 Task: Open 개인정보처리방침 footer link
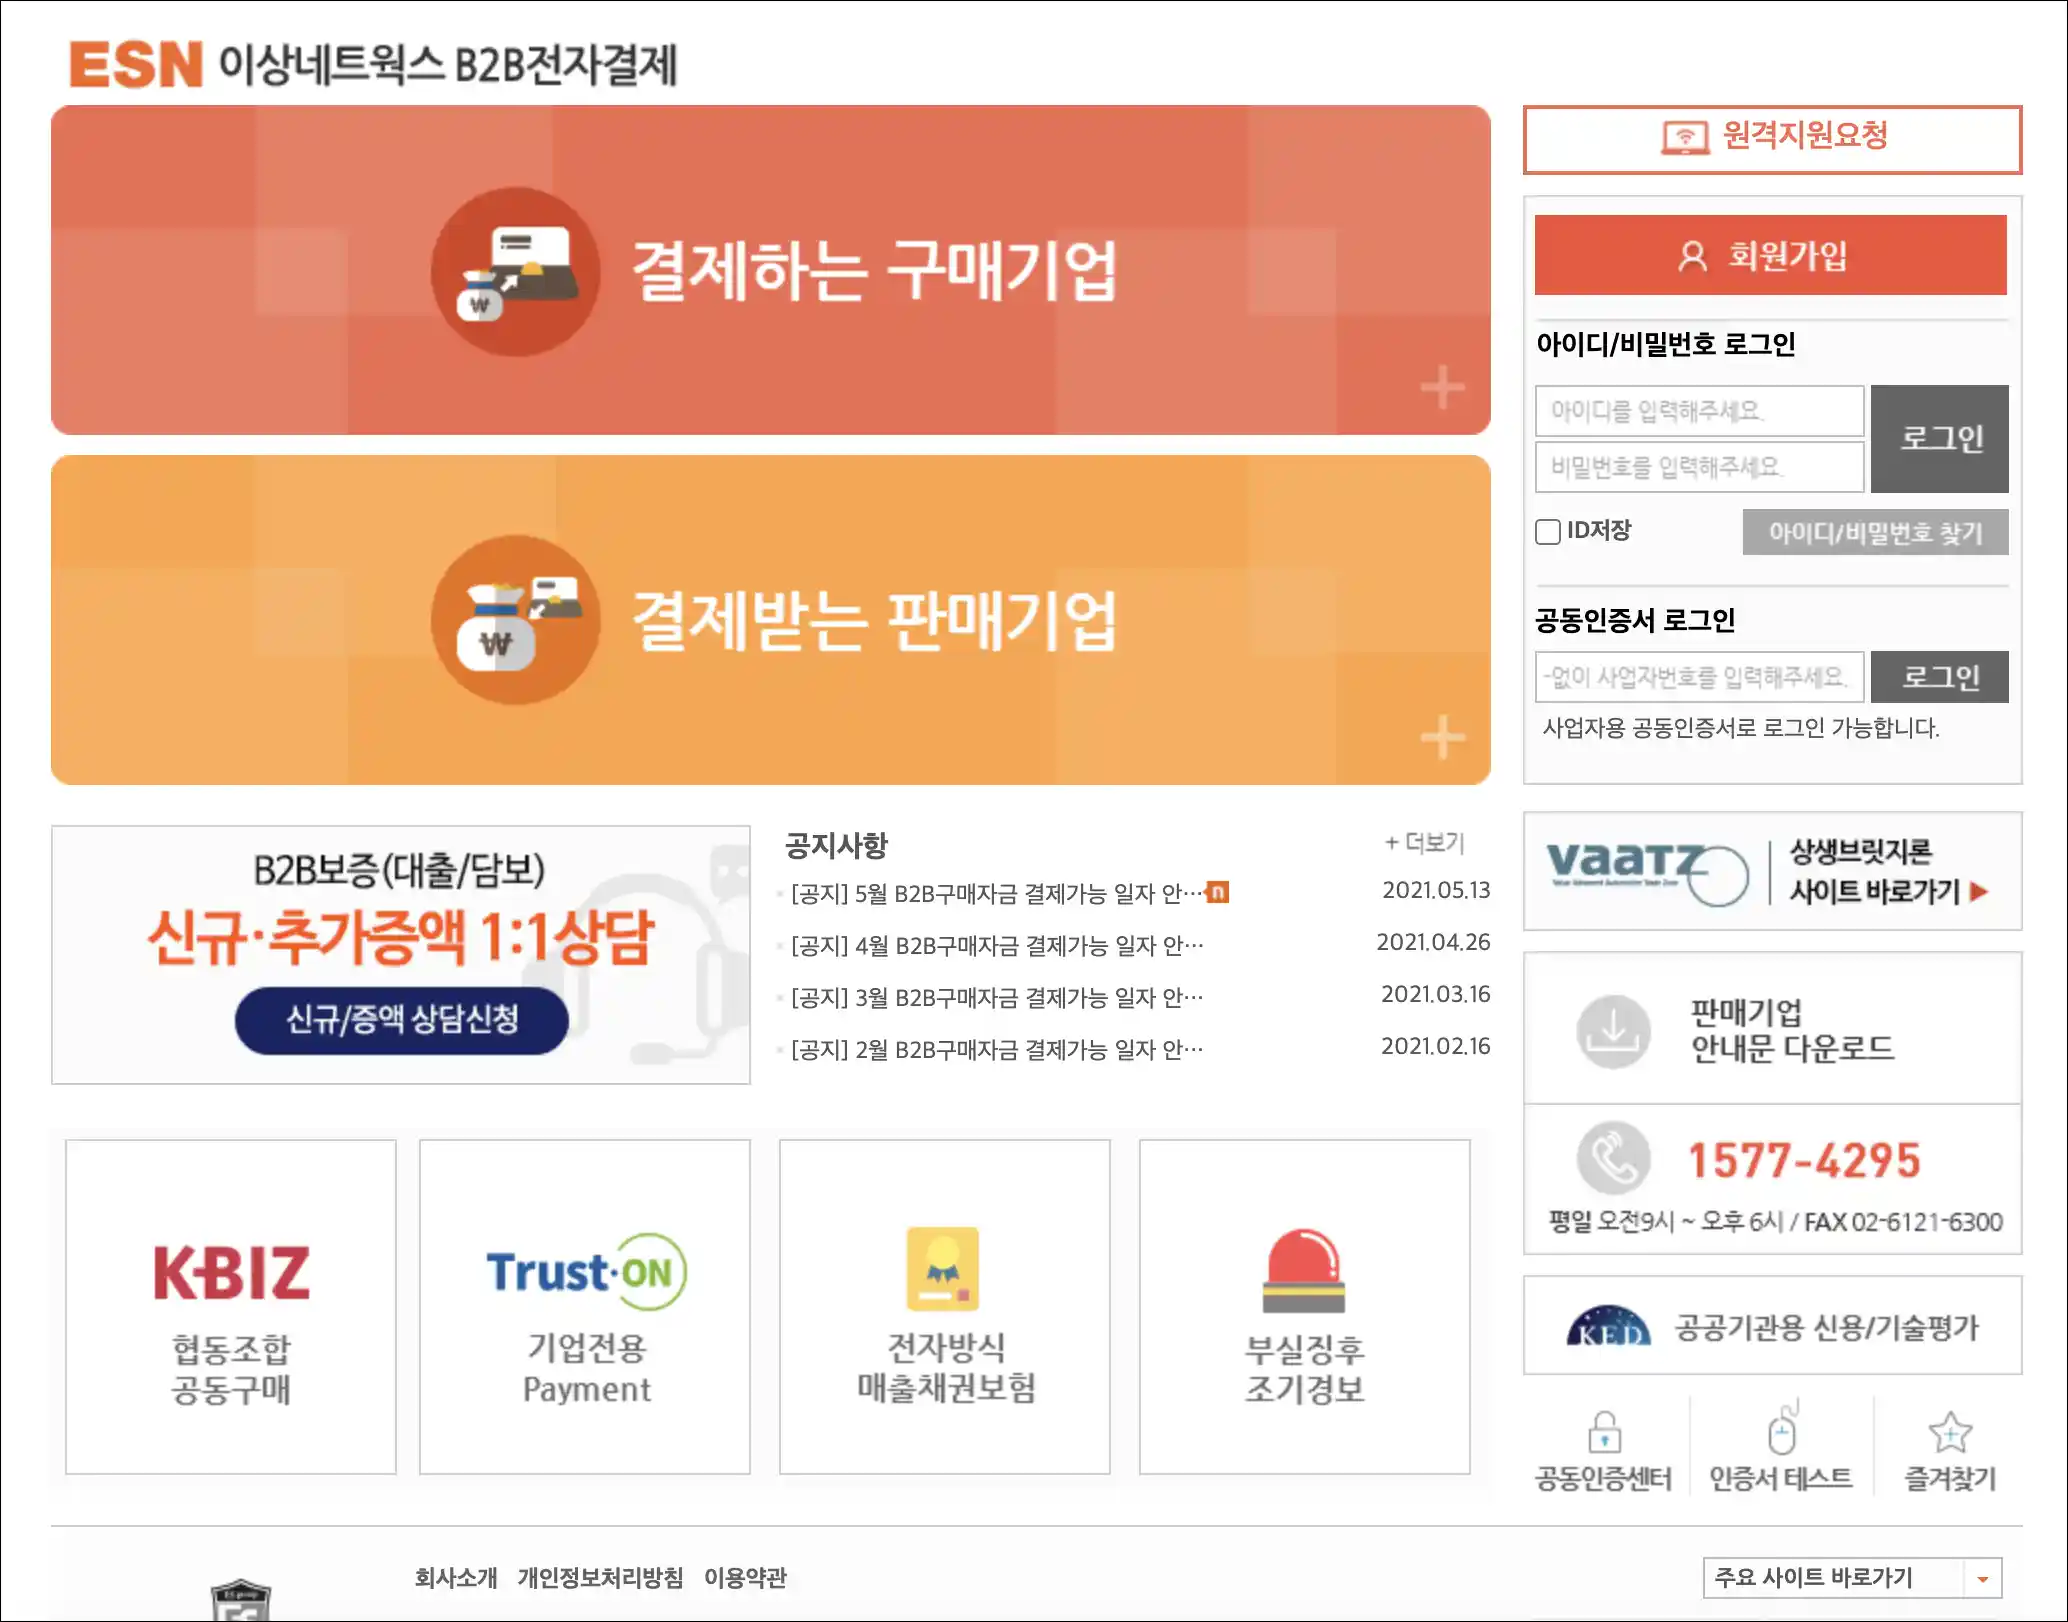pyautogui.click(x=600, y=1577)
